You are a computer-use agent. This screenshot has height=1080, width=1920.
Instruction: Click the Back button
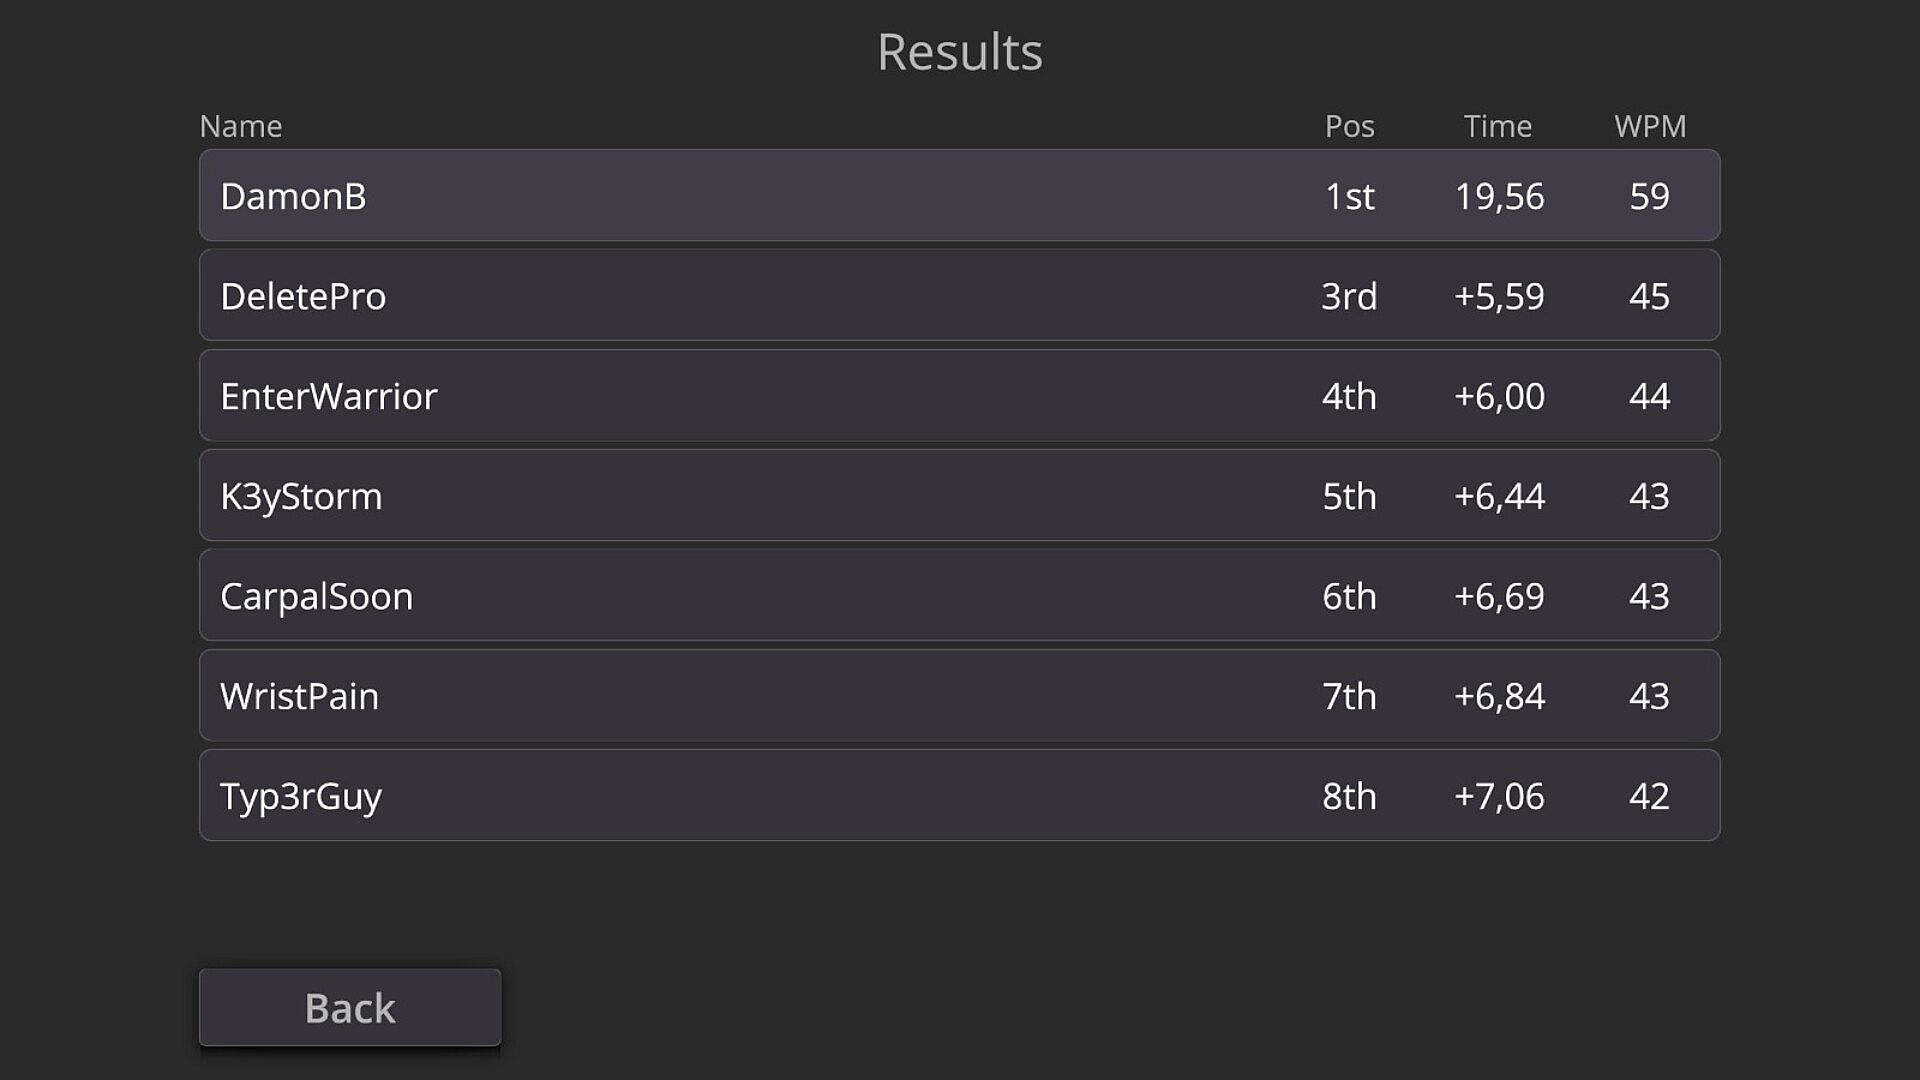coord(350,1007)
